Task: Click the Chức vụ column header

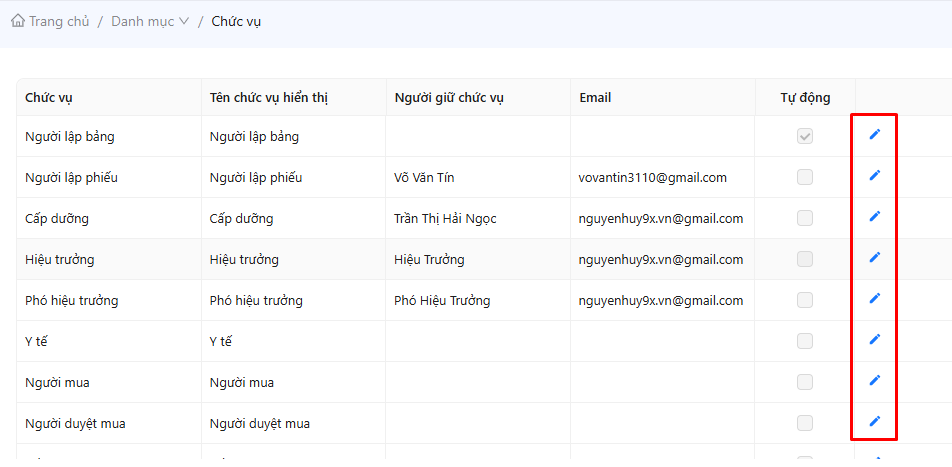Action: [49, 98]
